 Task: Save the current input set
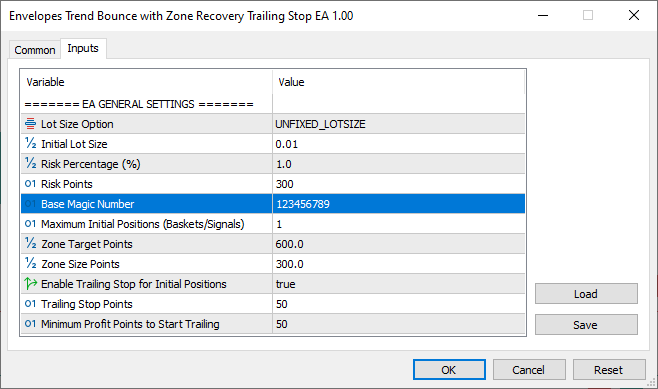586,325
